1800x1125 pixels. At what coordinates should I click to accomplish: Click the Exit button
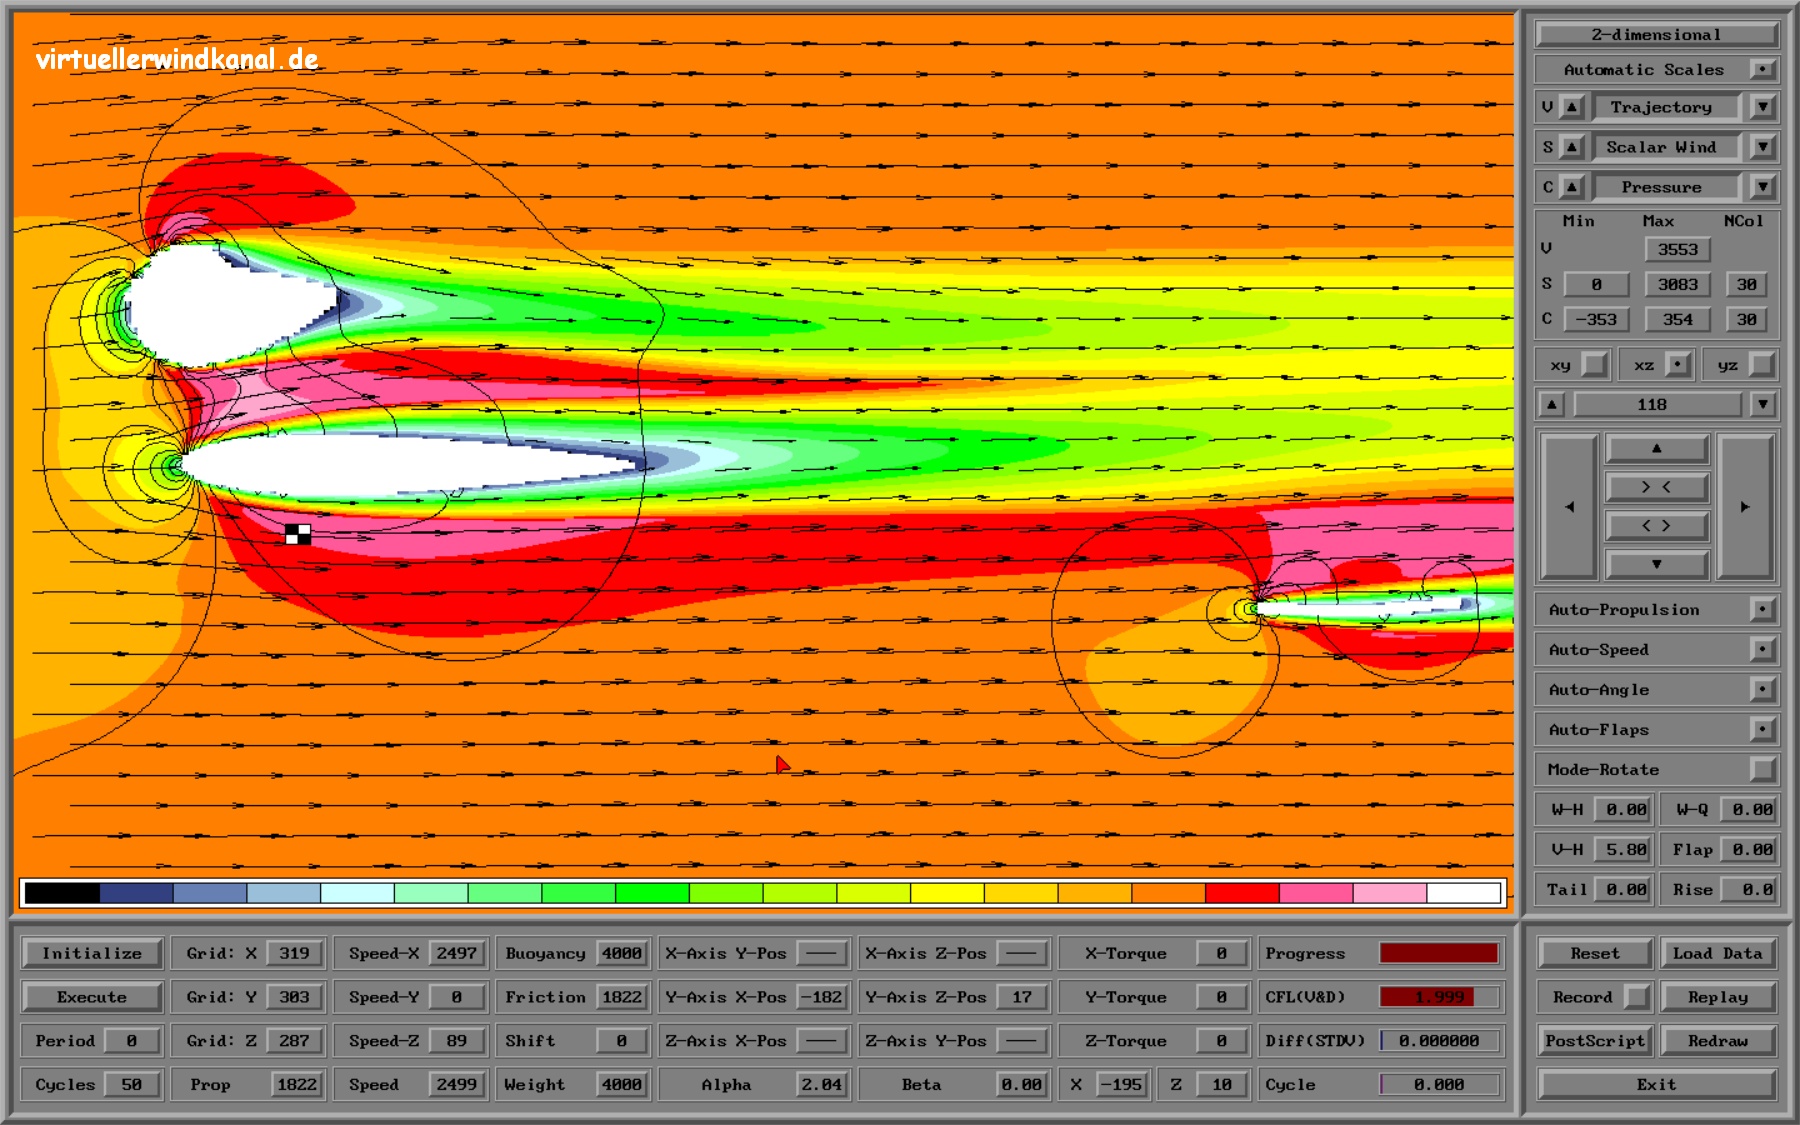pos(1657,1084)
